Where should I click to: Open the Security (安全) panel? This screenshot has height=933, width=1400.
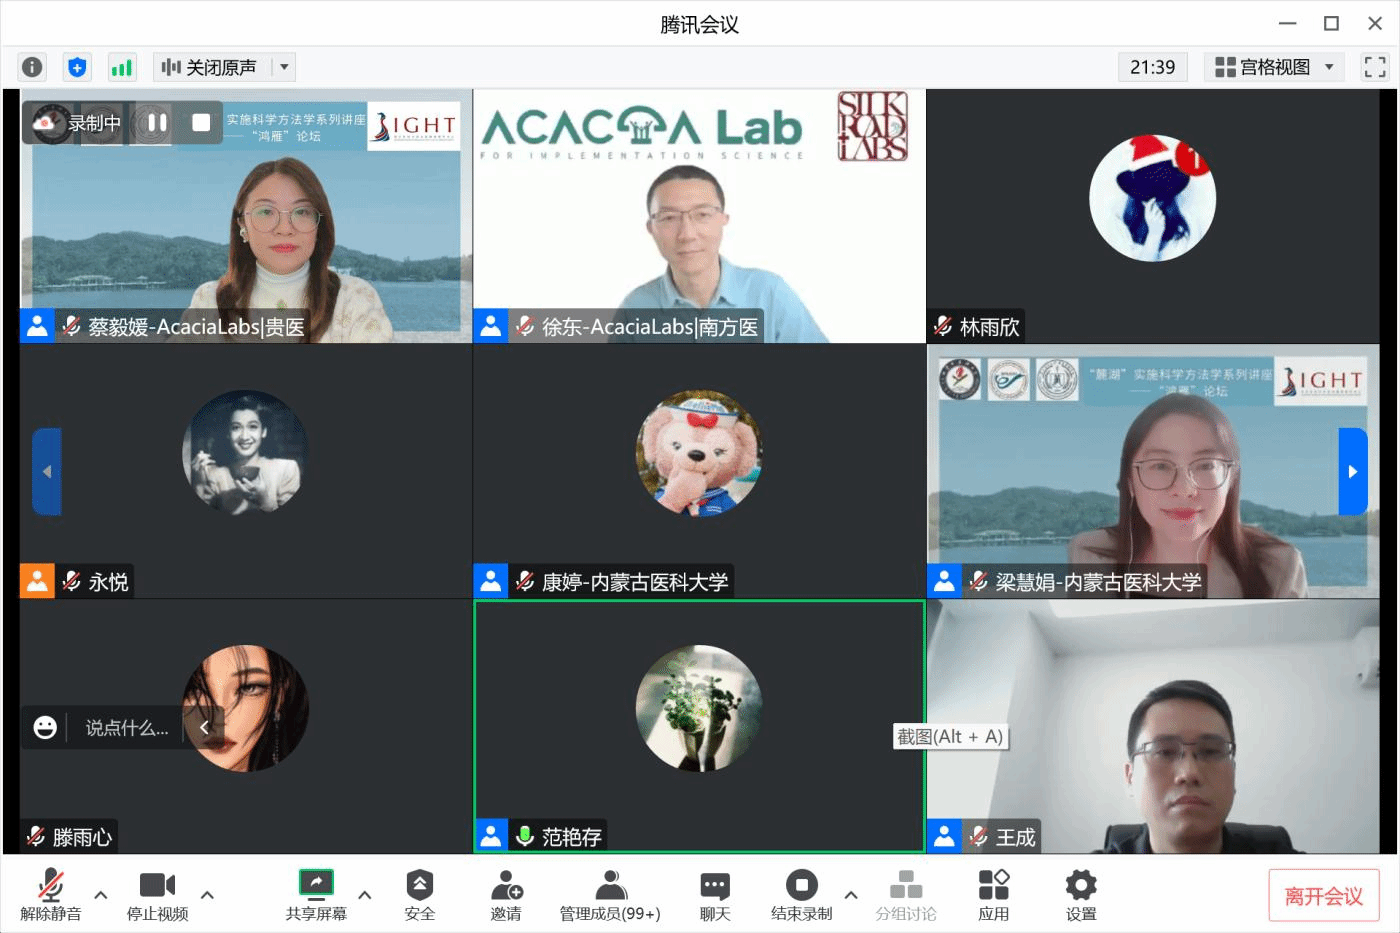[419, 895]
